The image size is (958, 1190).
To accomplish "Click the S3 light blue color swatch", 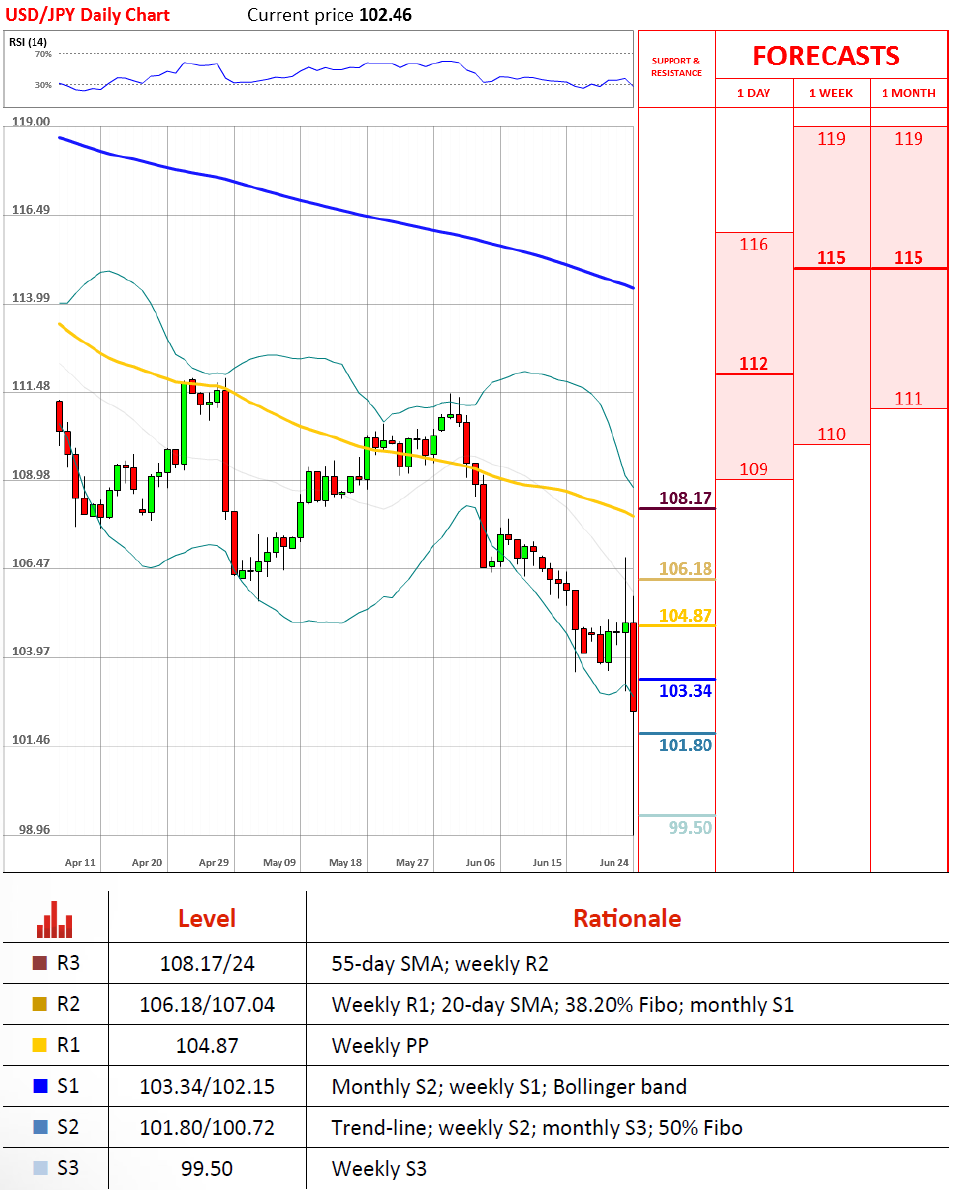I will pos(40,1168).
